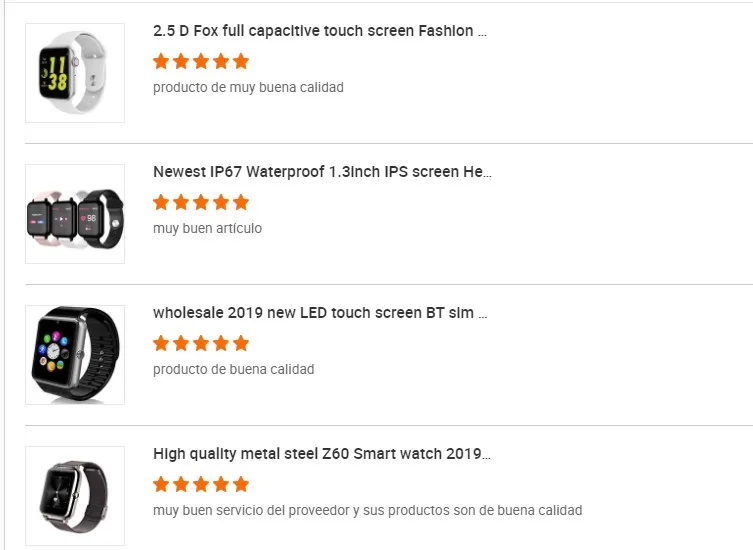Select review text "muy buen artículo"
The width and height of the screenshot is (753, 550).
pos(207,228)
